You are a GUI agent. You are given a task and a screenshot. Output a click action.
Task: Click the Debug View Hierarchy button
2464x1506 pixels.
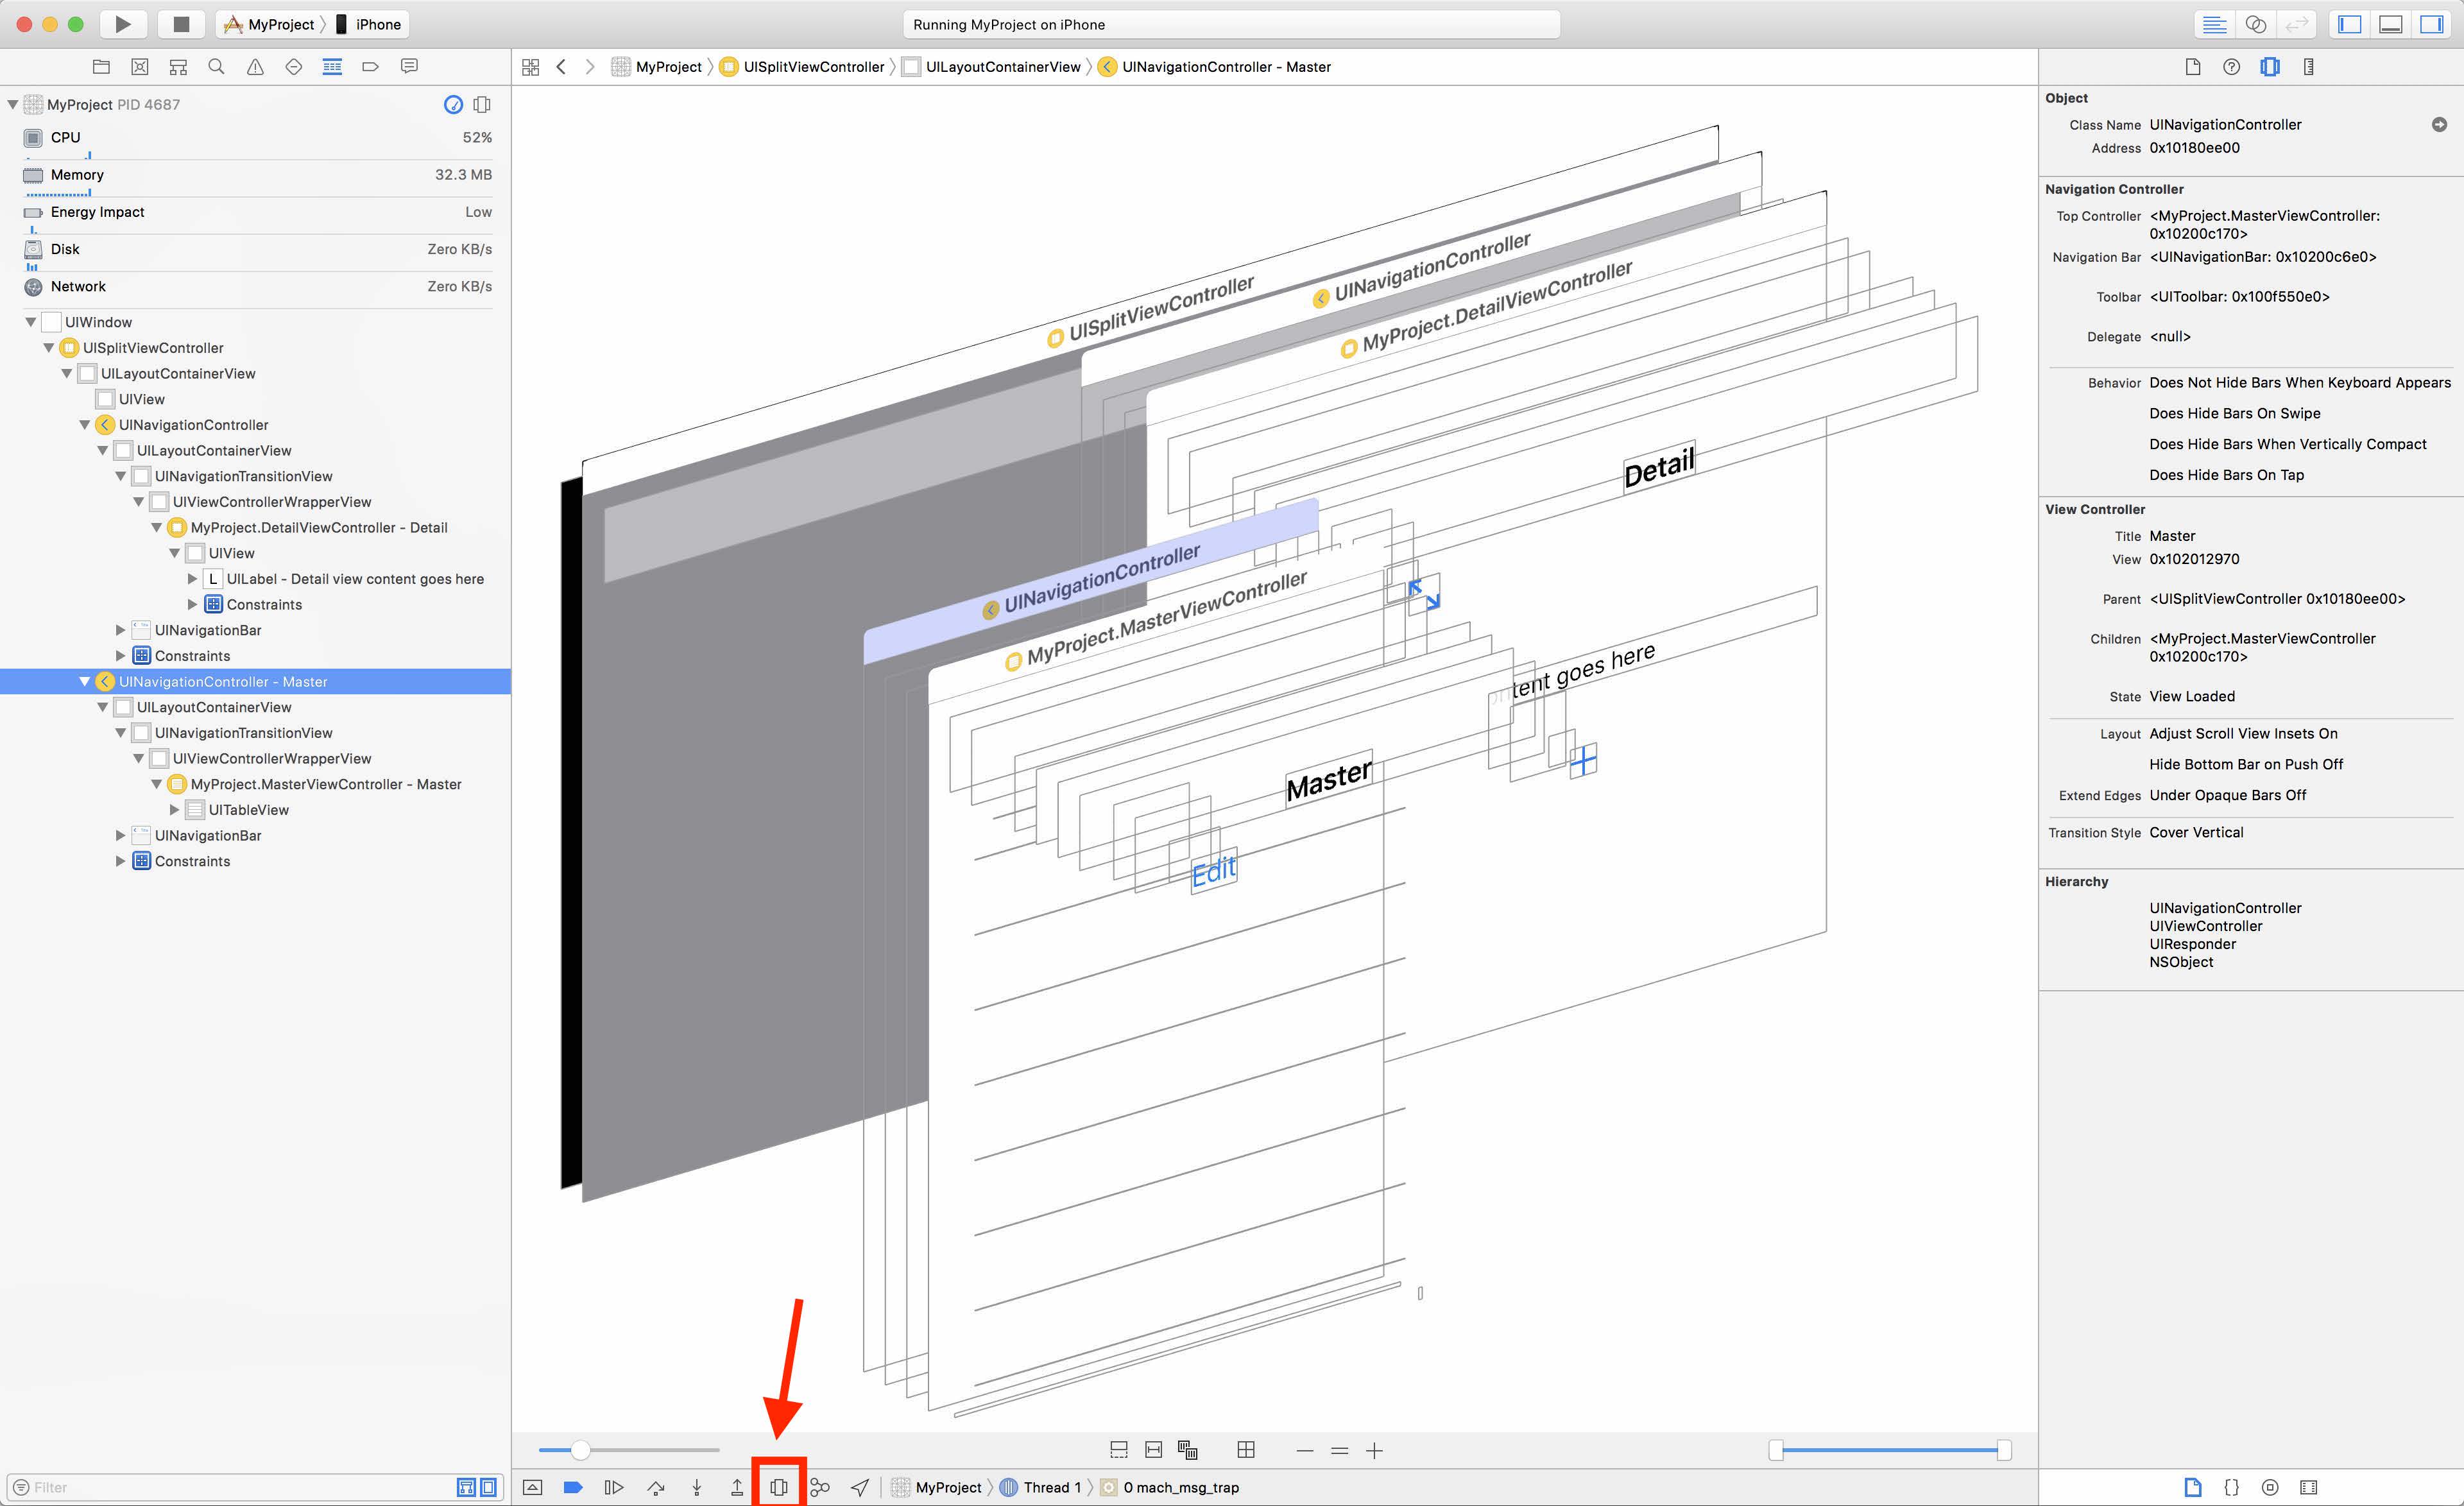779,1487
